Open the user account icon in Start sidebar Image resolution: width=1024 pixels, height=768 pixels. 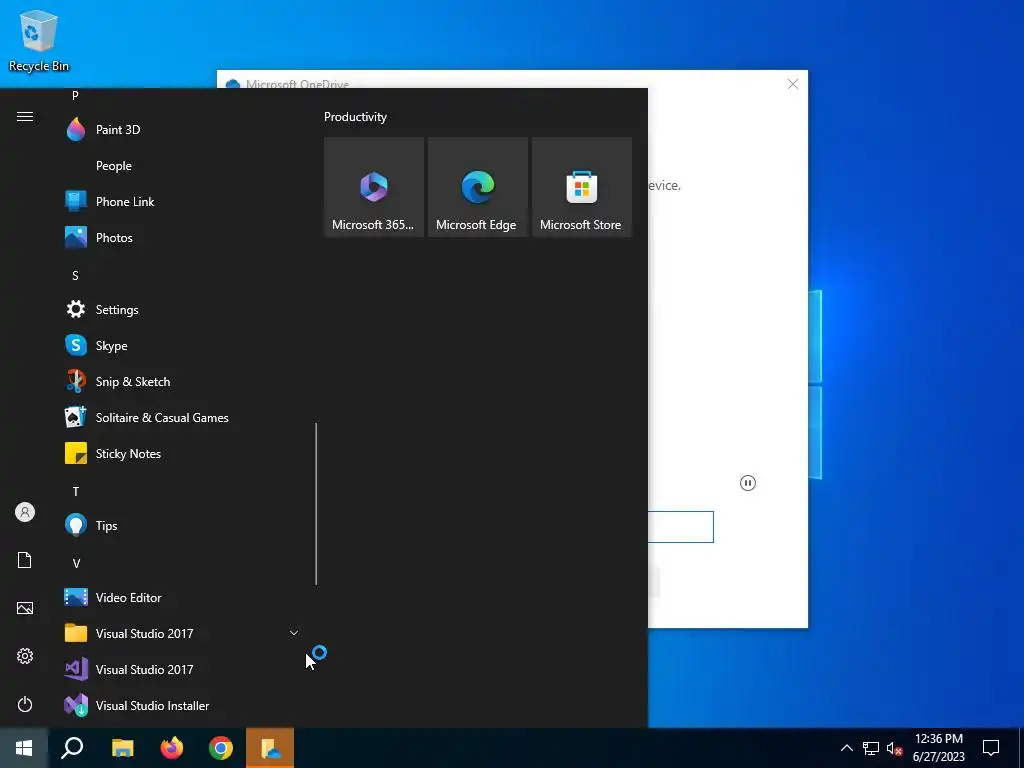25,512
